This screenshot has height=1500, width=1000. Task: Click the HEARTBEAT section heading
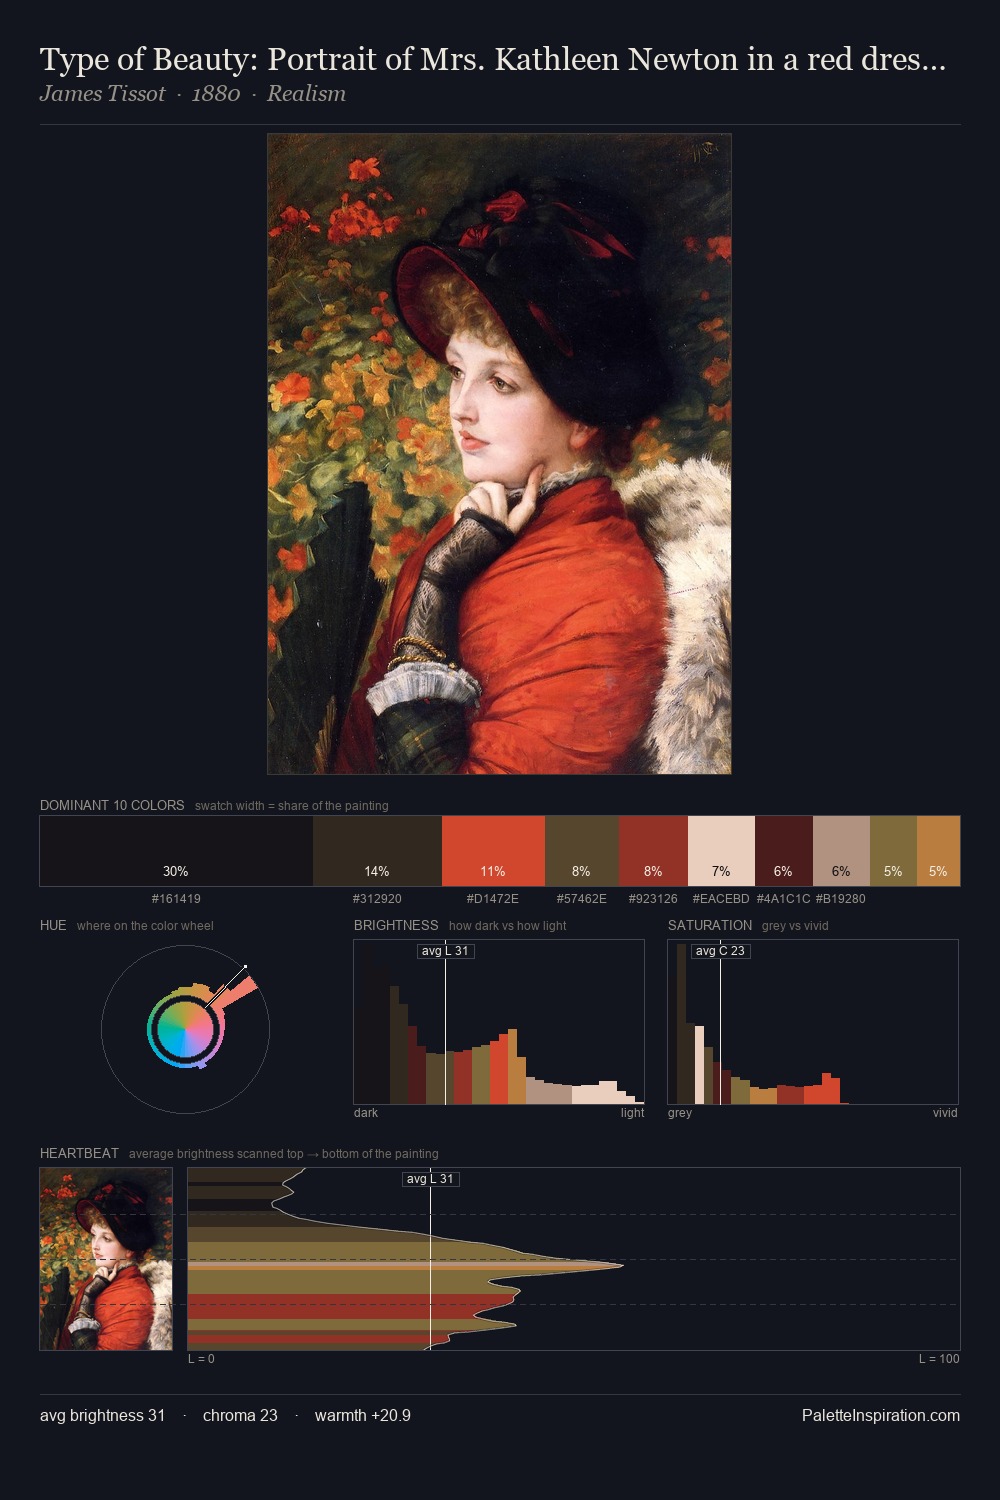click(79, 1153)
